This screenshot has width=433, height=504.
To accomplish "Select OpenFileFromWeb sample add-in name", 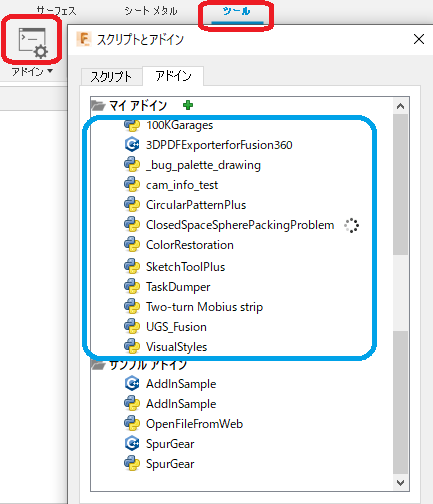I will click(x=194, y=424).
